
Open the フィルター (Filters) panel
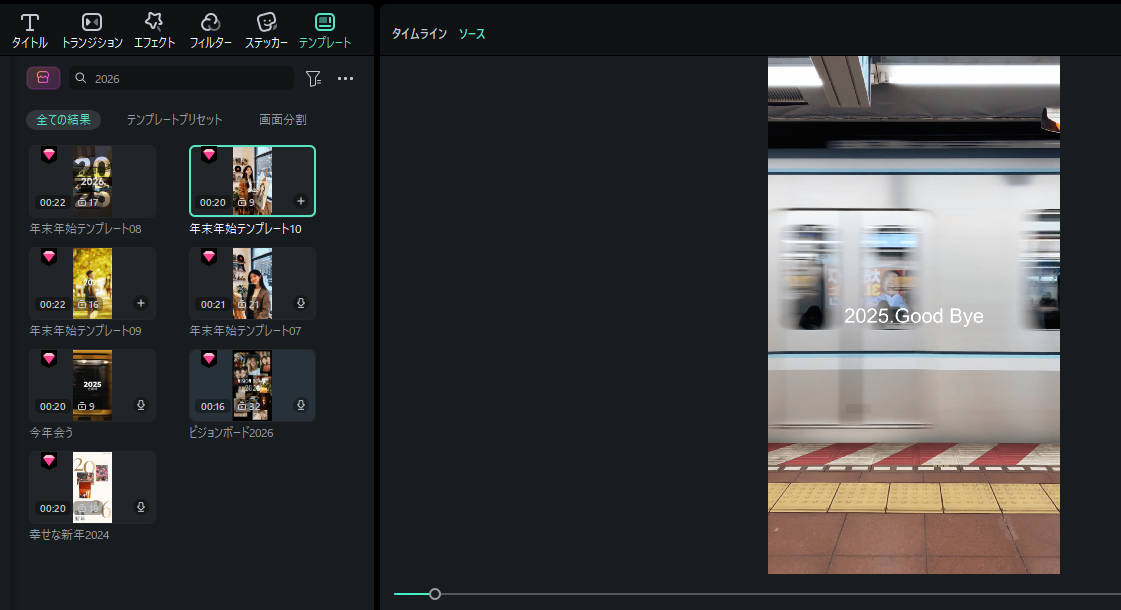point(210,30)
